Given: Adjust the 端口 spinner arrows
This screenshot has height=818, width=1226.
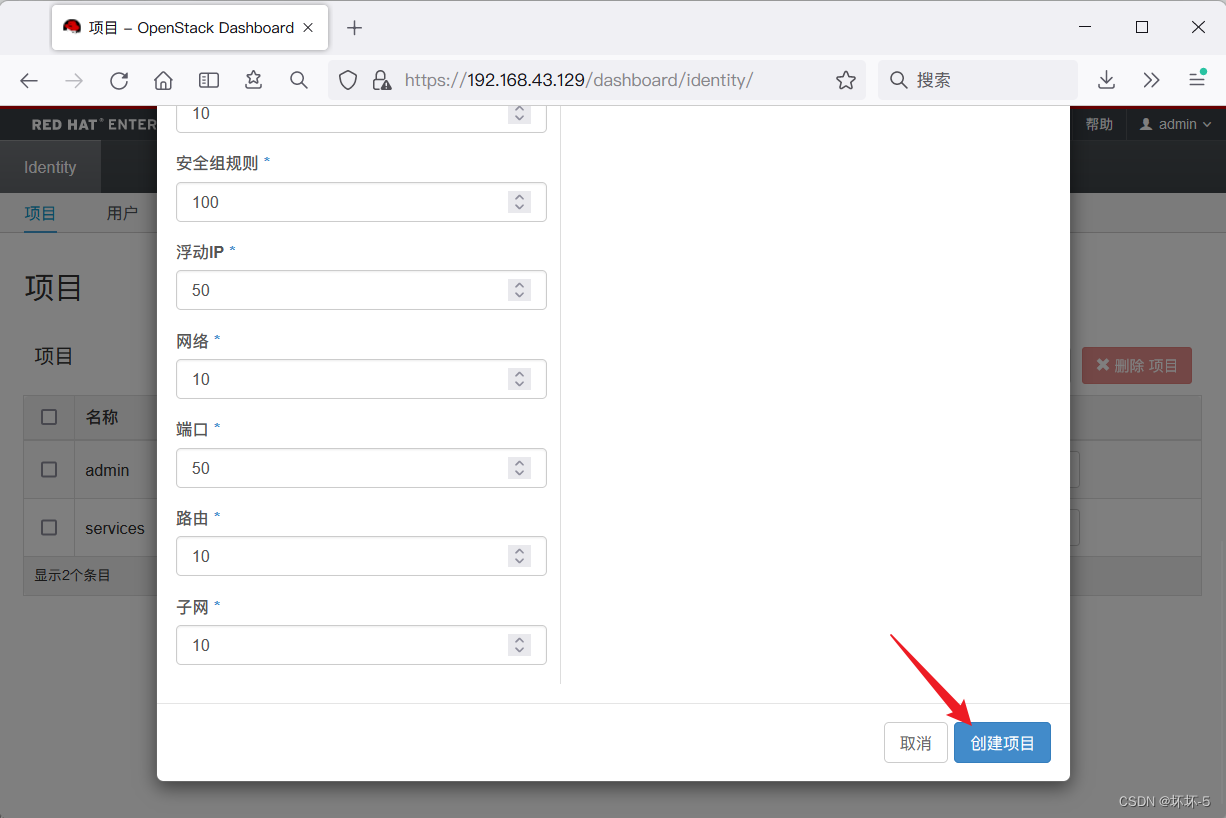Looking at the screenshot, I should click(519, 468).
